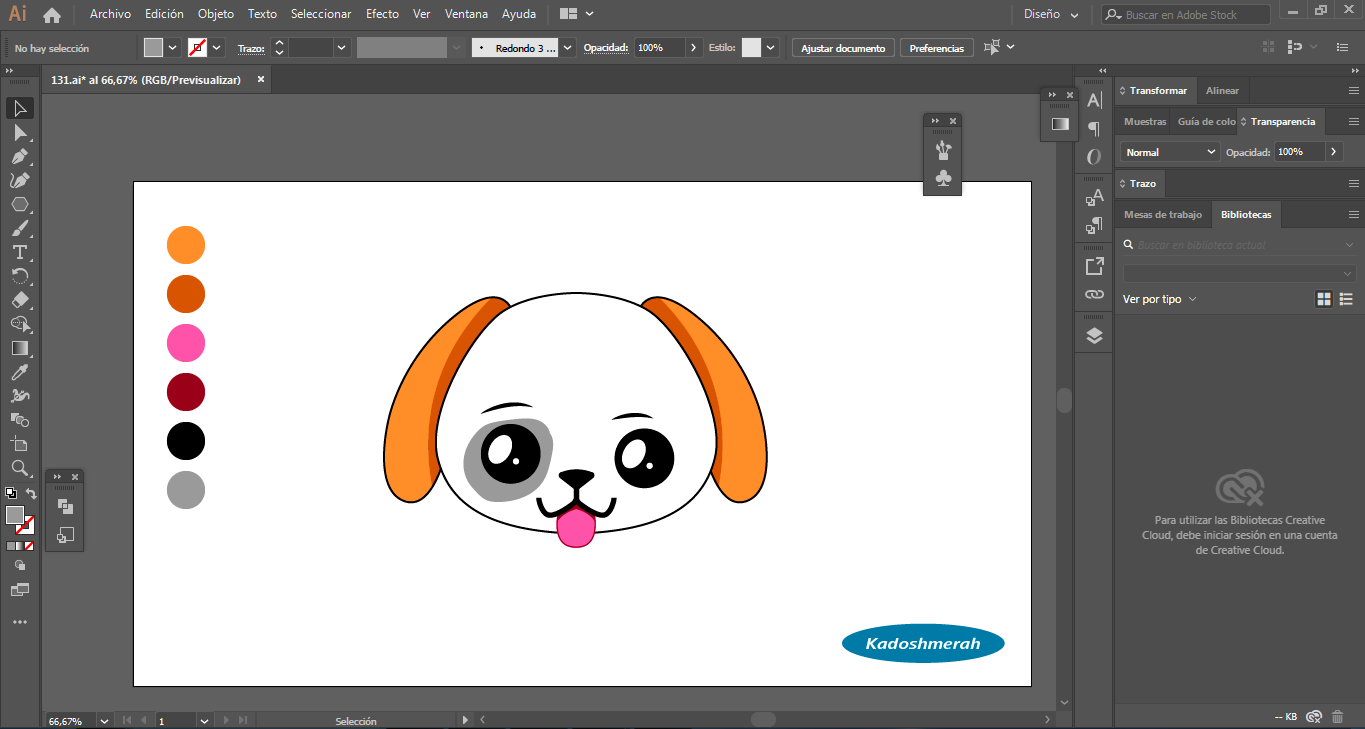Select the Artboard tool
The image size is (1365, 729).
tap(19, 444)
